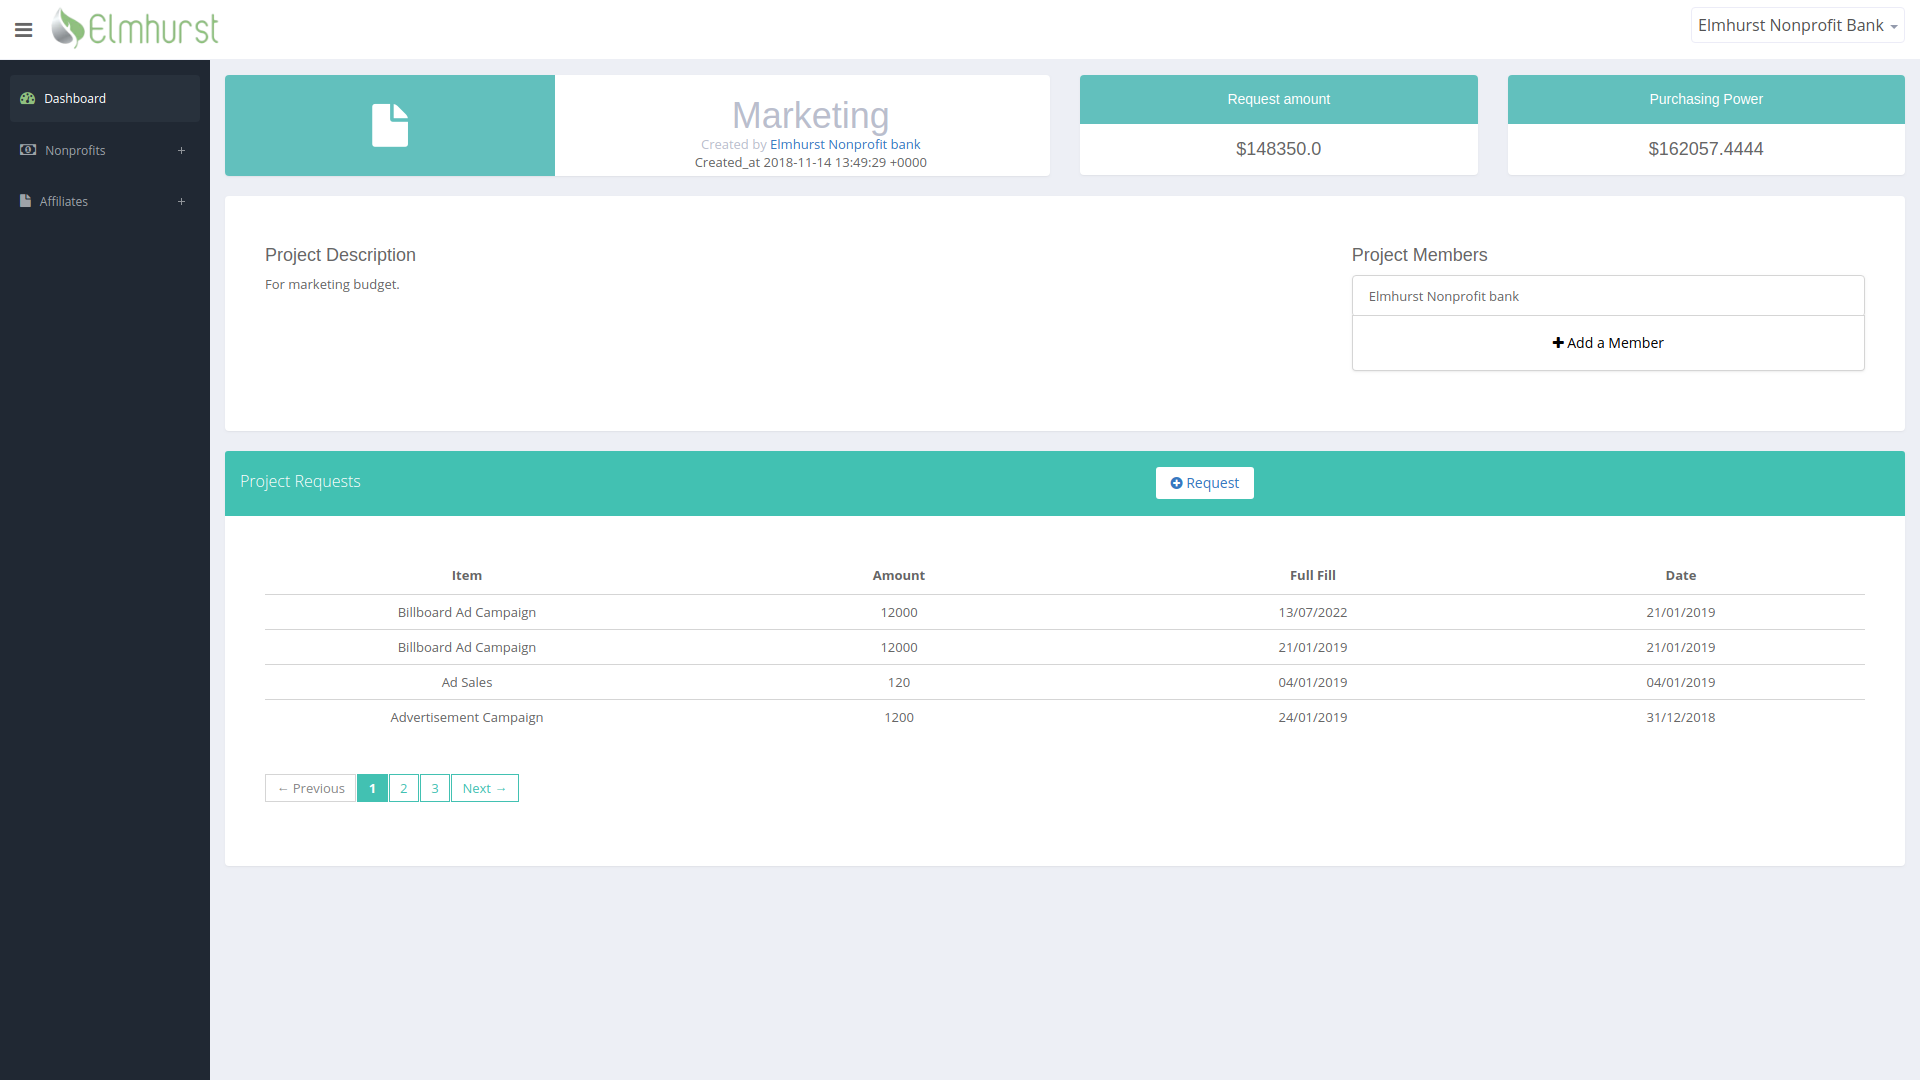Go to the Previous page

point(311,788)
